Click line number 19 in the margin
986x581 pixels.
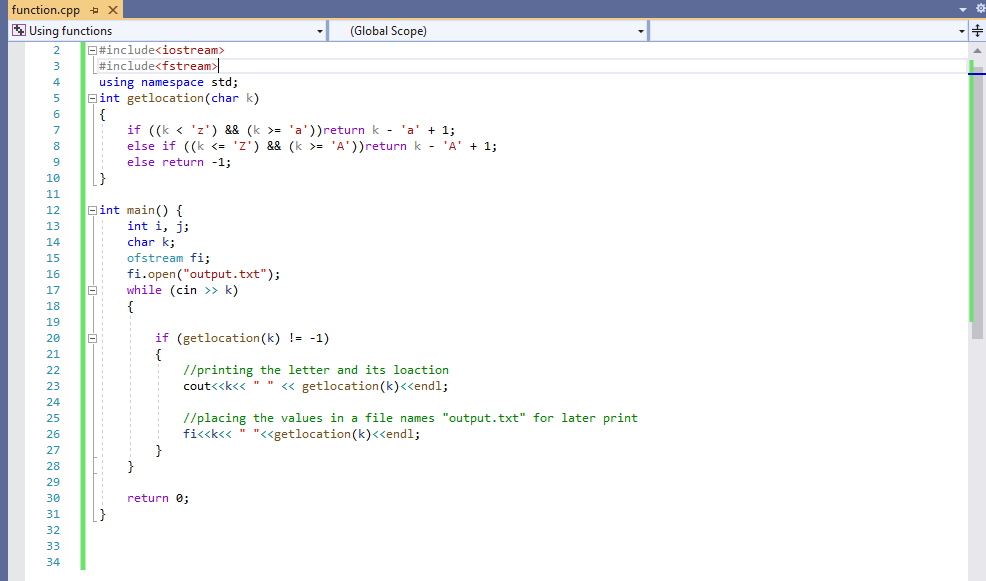click(x=53, y=322)
